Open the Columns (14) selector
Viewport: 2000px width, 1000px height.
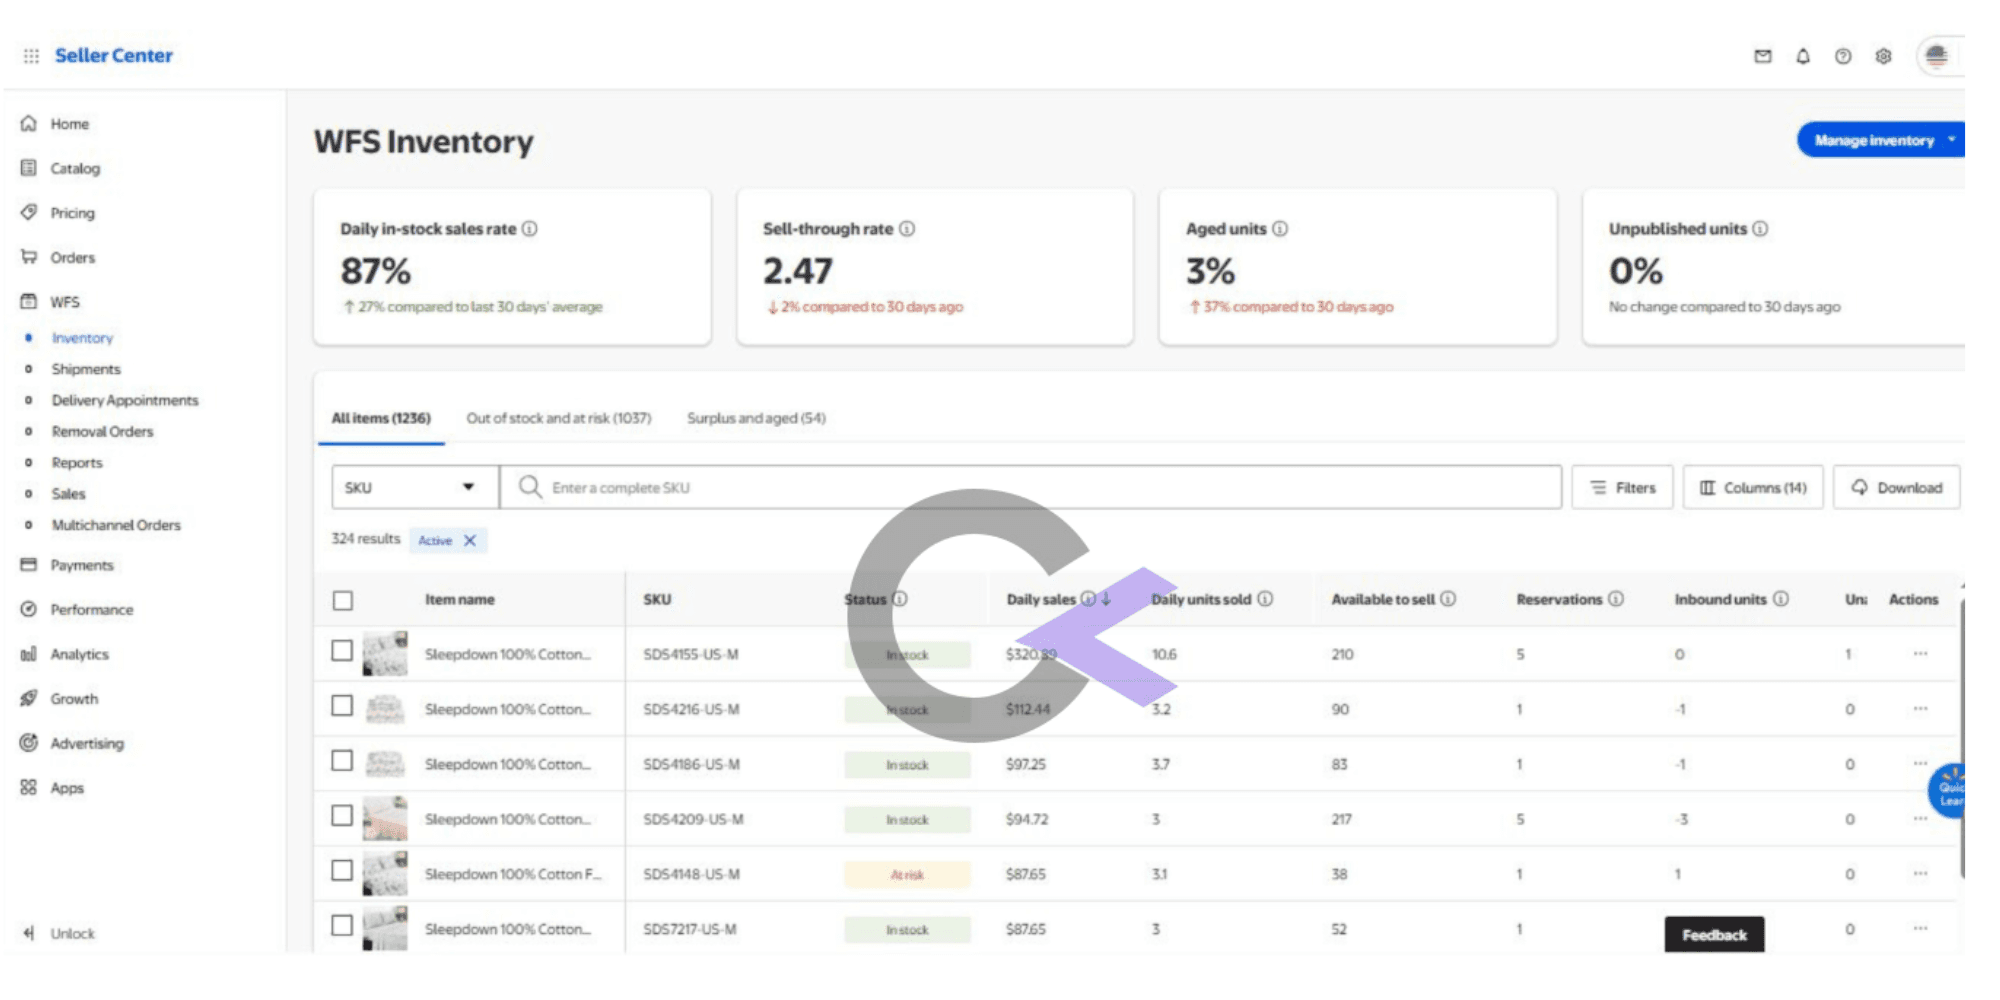tap(1753, 487)
